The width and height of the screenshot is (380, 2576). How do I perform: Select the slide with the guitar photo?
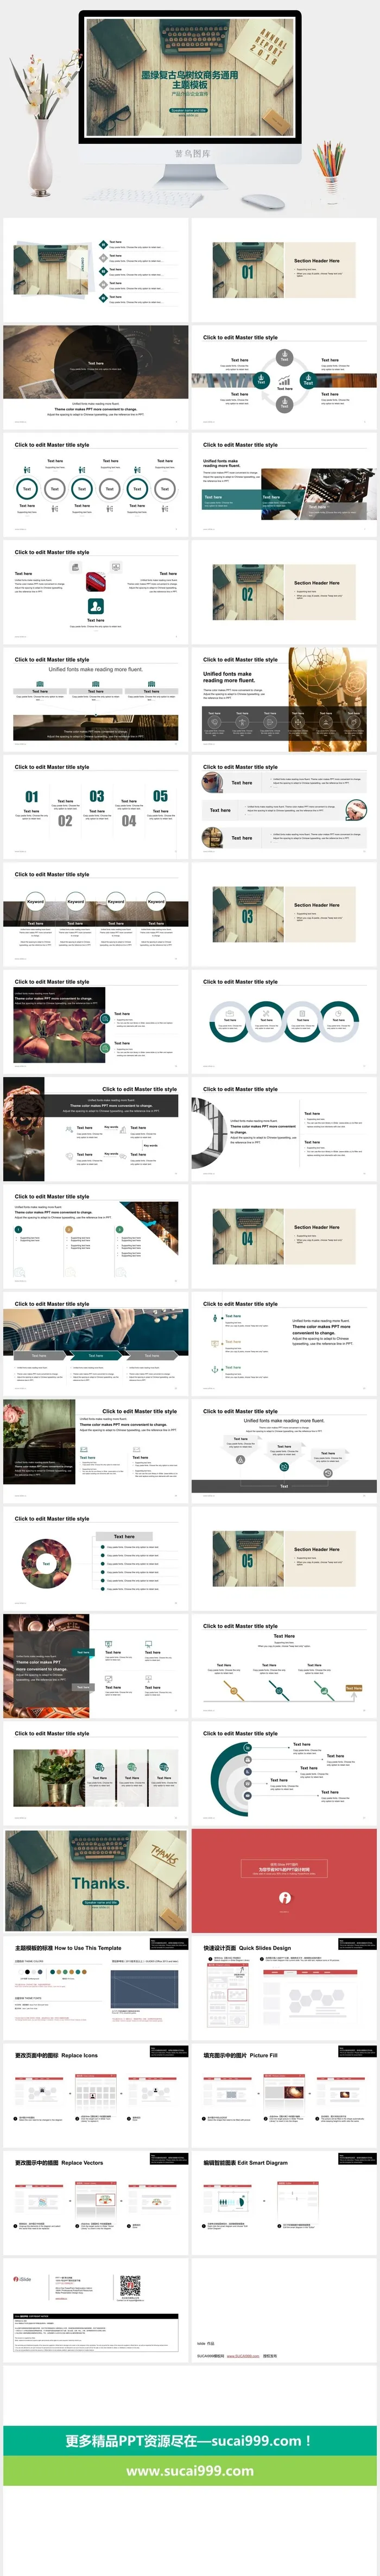click(x=95, y=1343)
